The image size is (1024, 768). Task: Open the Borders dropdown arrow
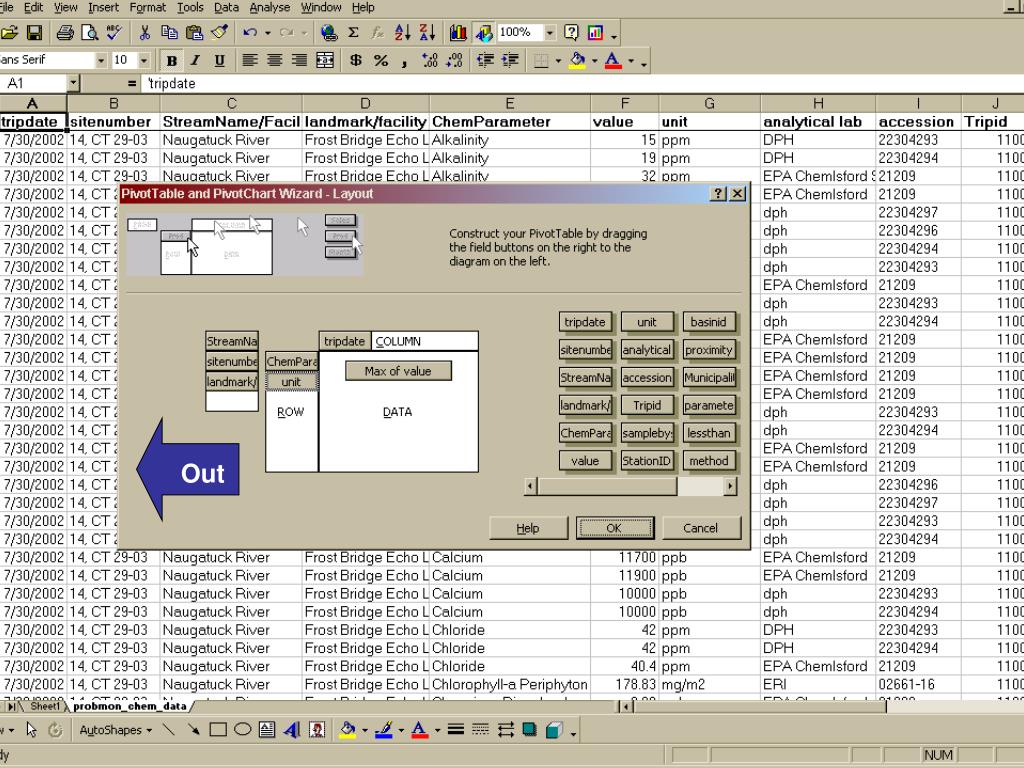coord(558,61)
